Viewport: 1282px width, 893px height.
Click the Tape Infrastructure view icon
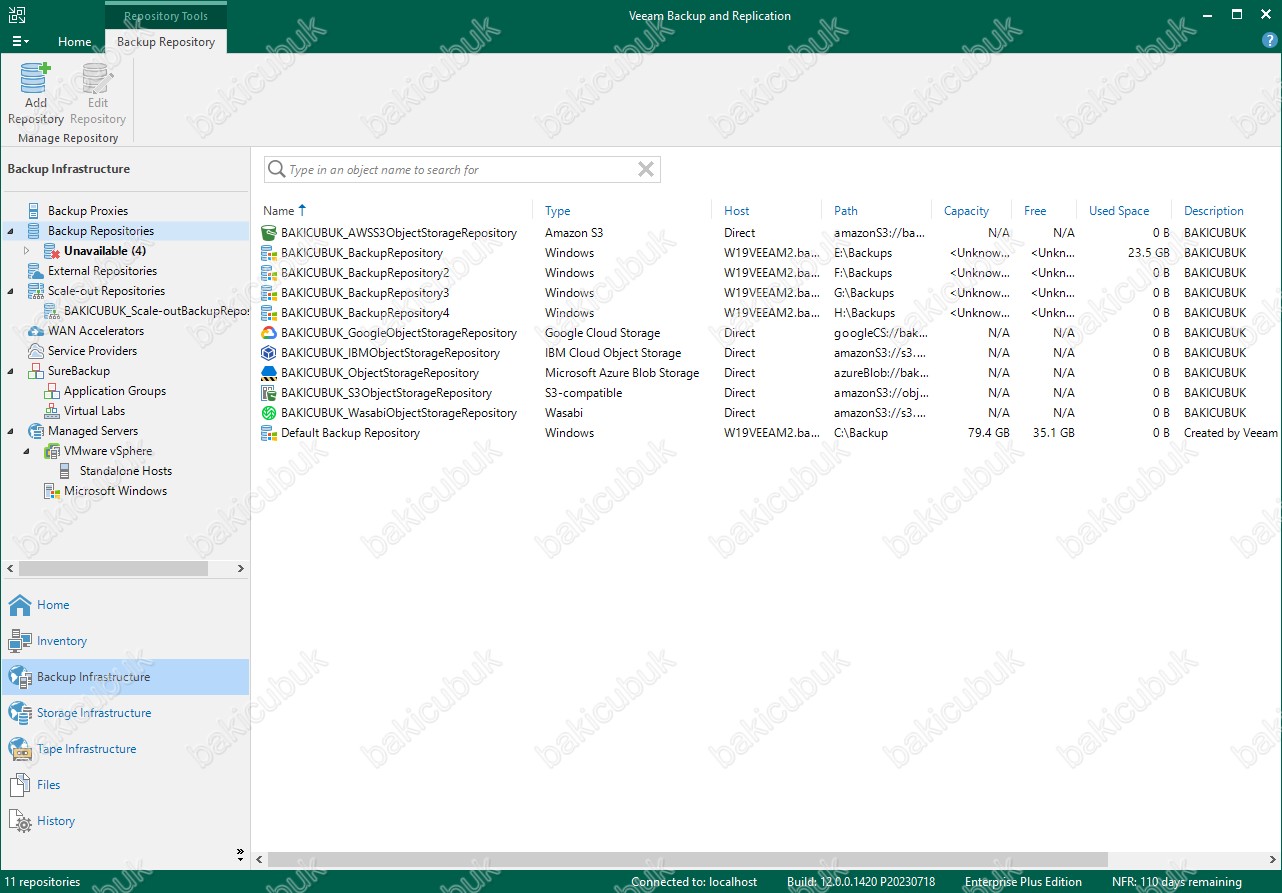pyautogui.click(x=20, y=749)
